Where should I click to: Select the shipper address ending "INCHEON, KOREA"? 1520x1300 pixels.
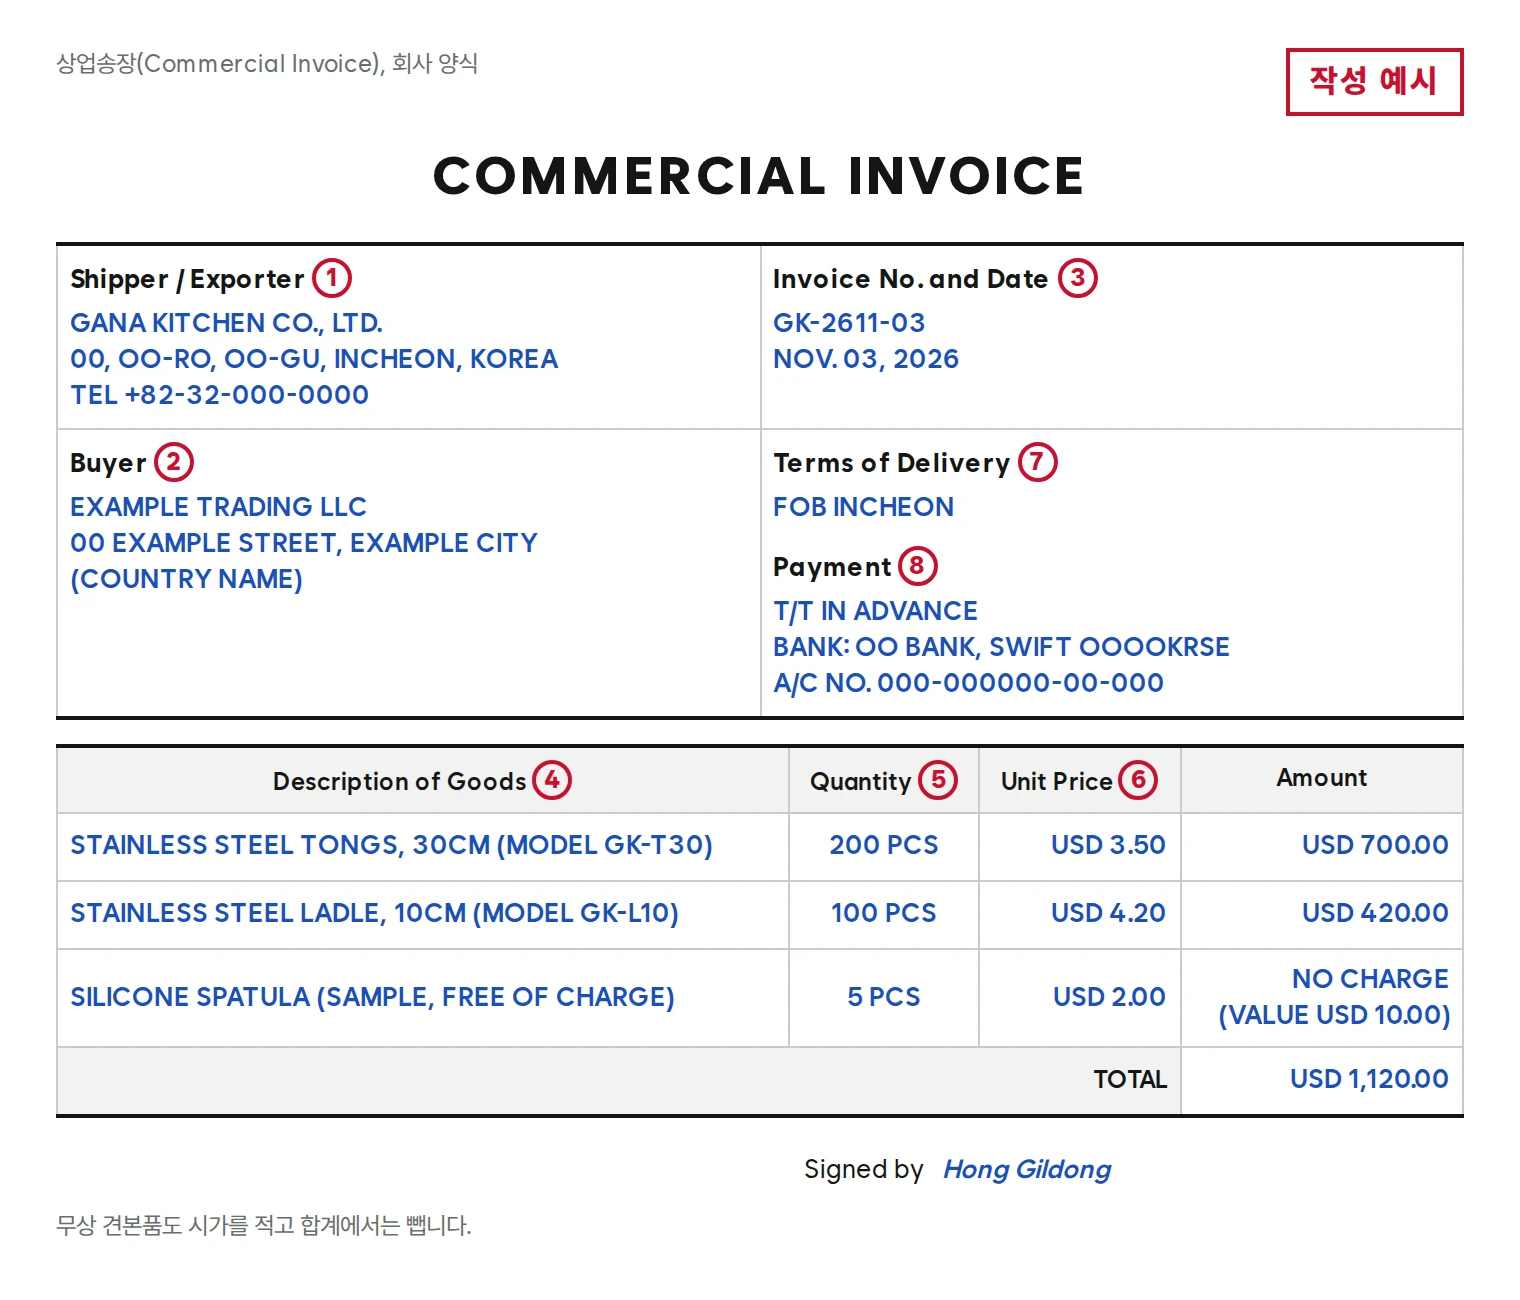314,359
